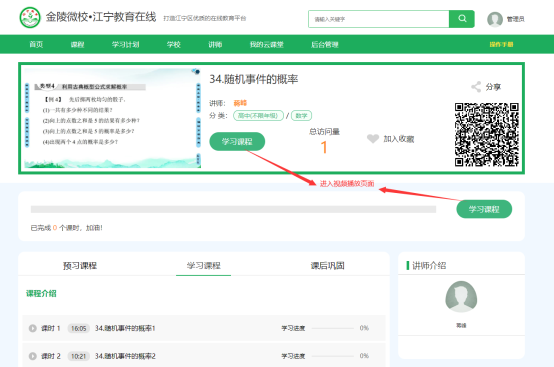Click the course video thumbnail
The width and height of the screenshot is (554, 367).
[x=112, y=118]
